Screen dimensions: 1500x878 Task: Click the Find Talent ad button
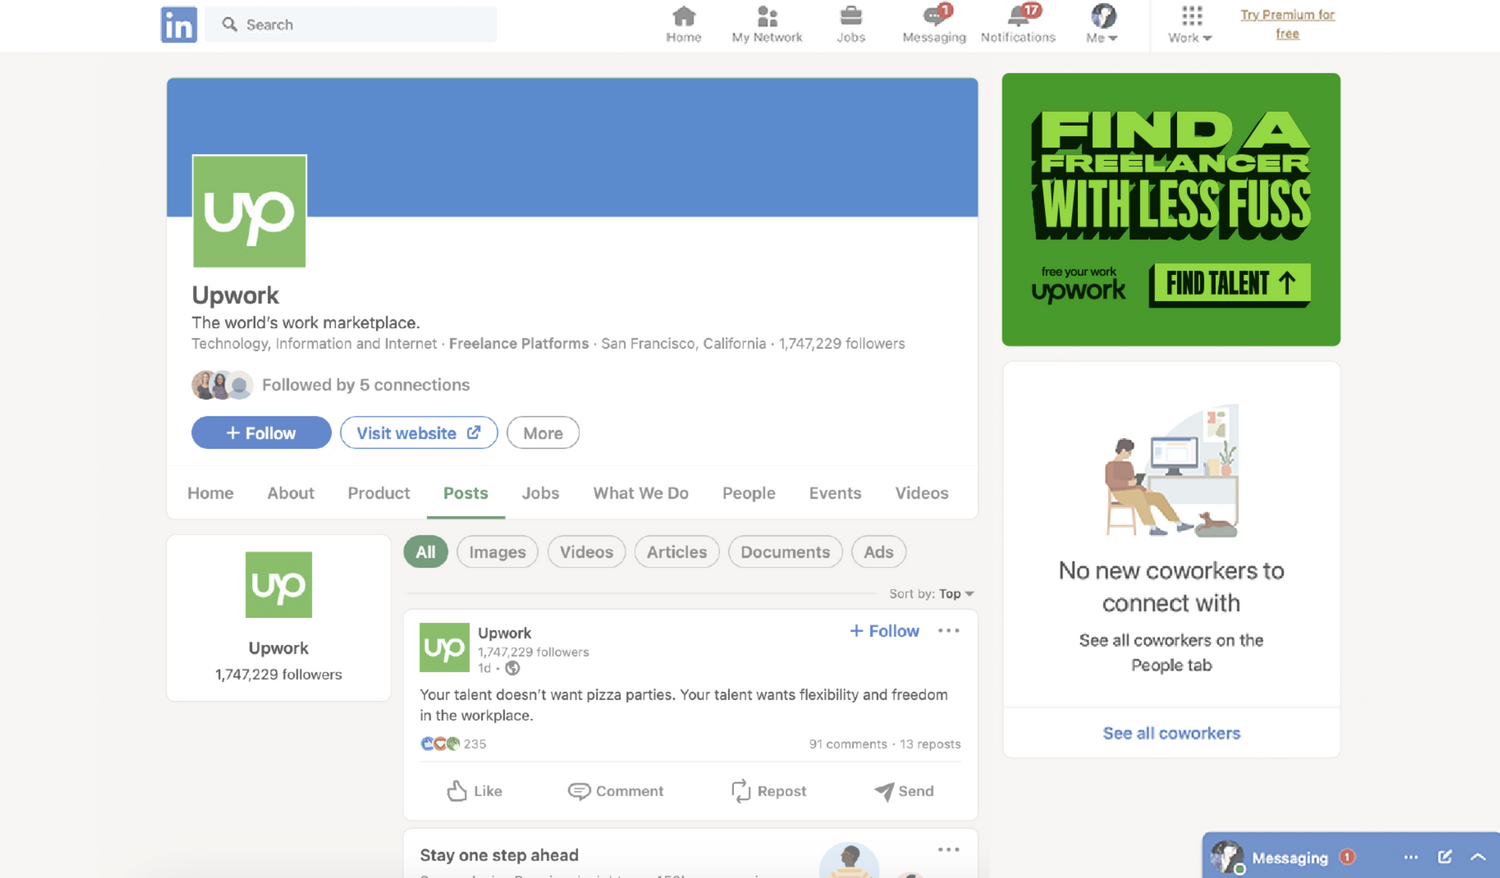click(1230, 284)
